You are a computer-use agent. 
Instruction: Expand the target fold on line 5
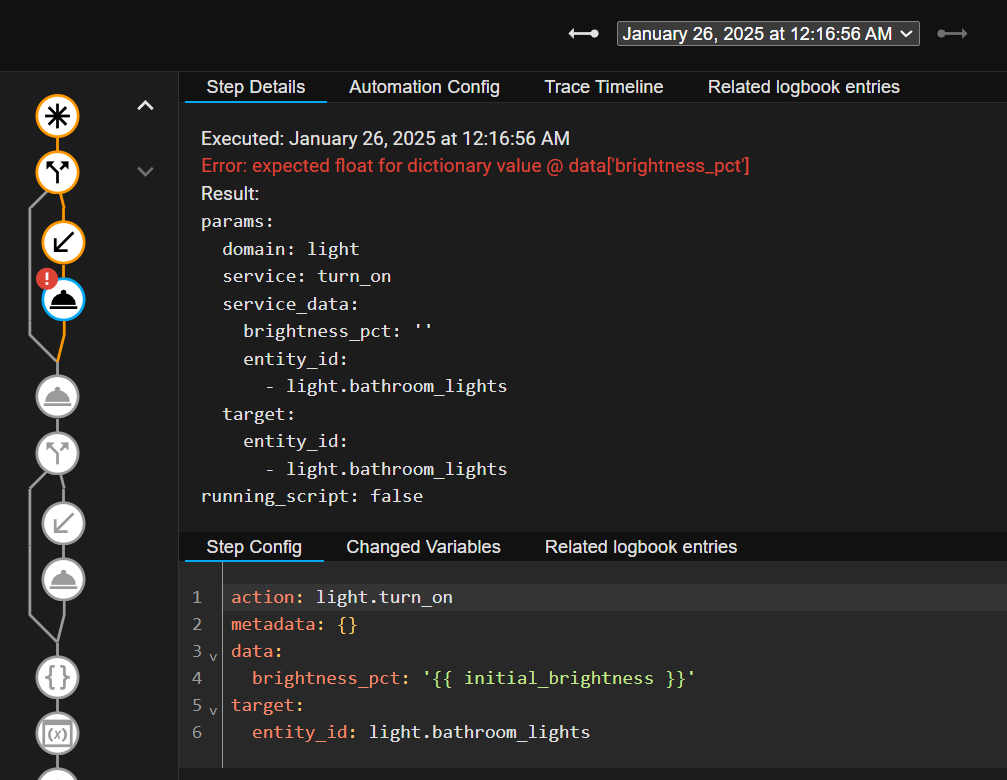(x=212, y=710)
